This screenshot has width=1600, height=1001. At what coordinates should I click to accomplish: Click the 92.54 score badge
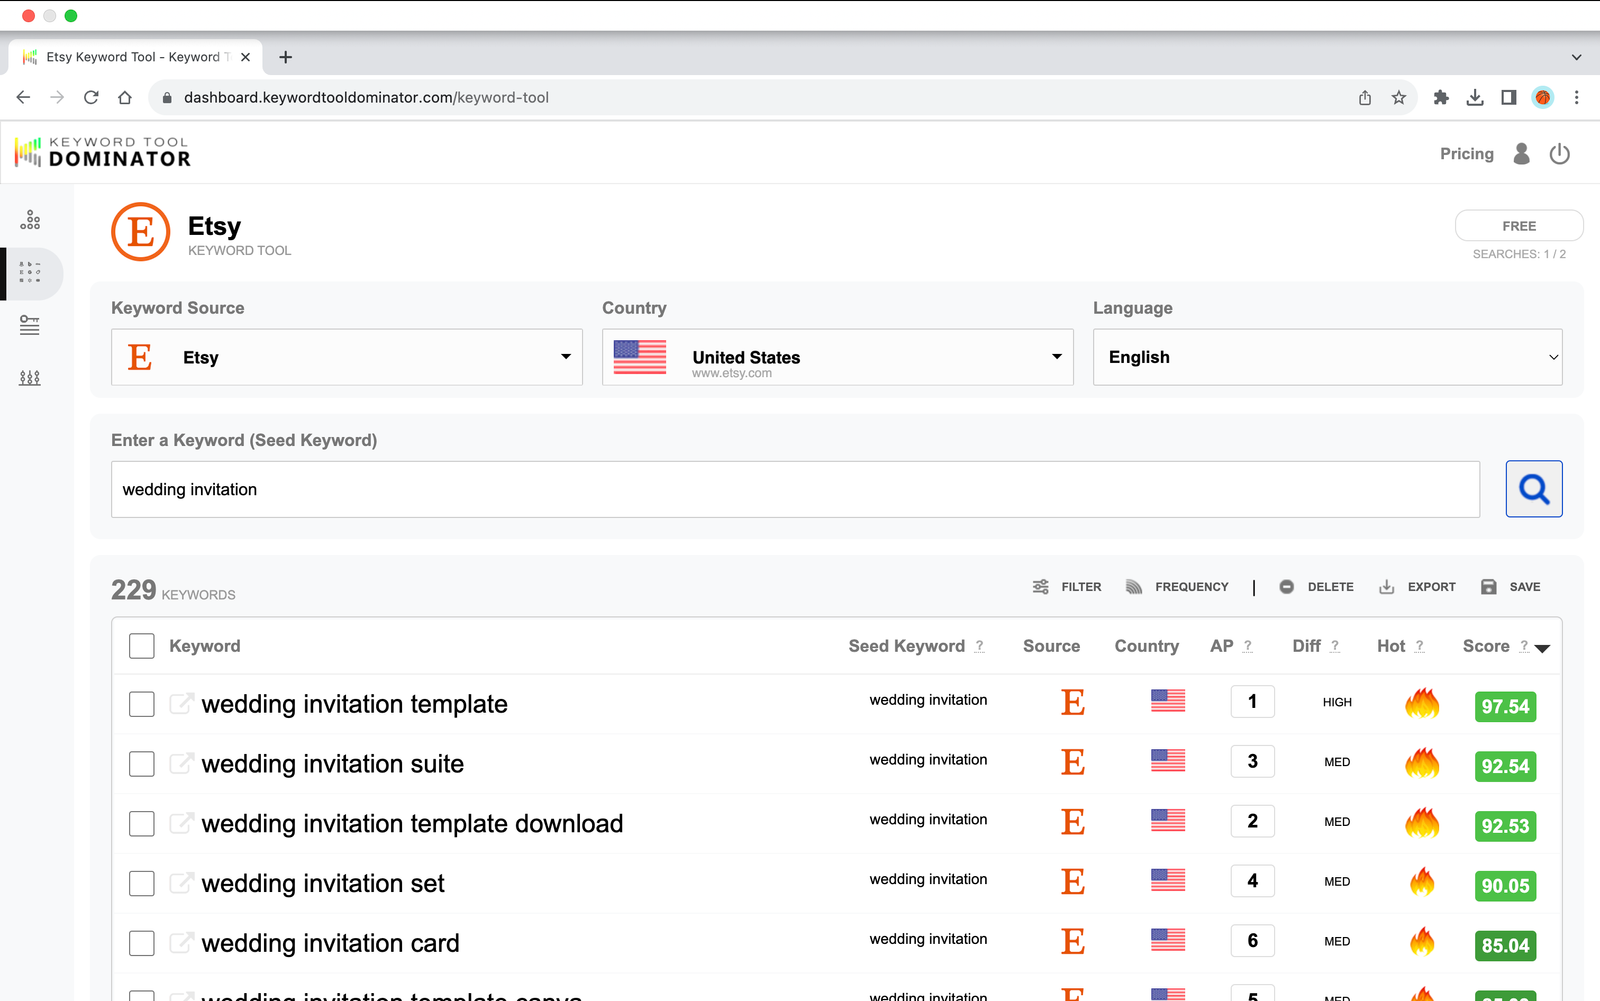tap(1506, 766)
